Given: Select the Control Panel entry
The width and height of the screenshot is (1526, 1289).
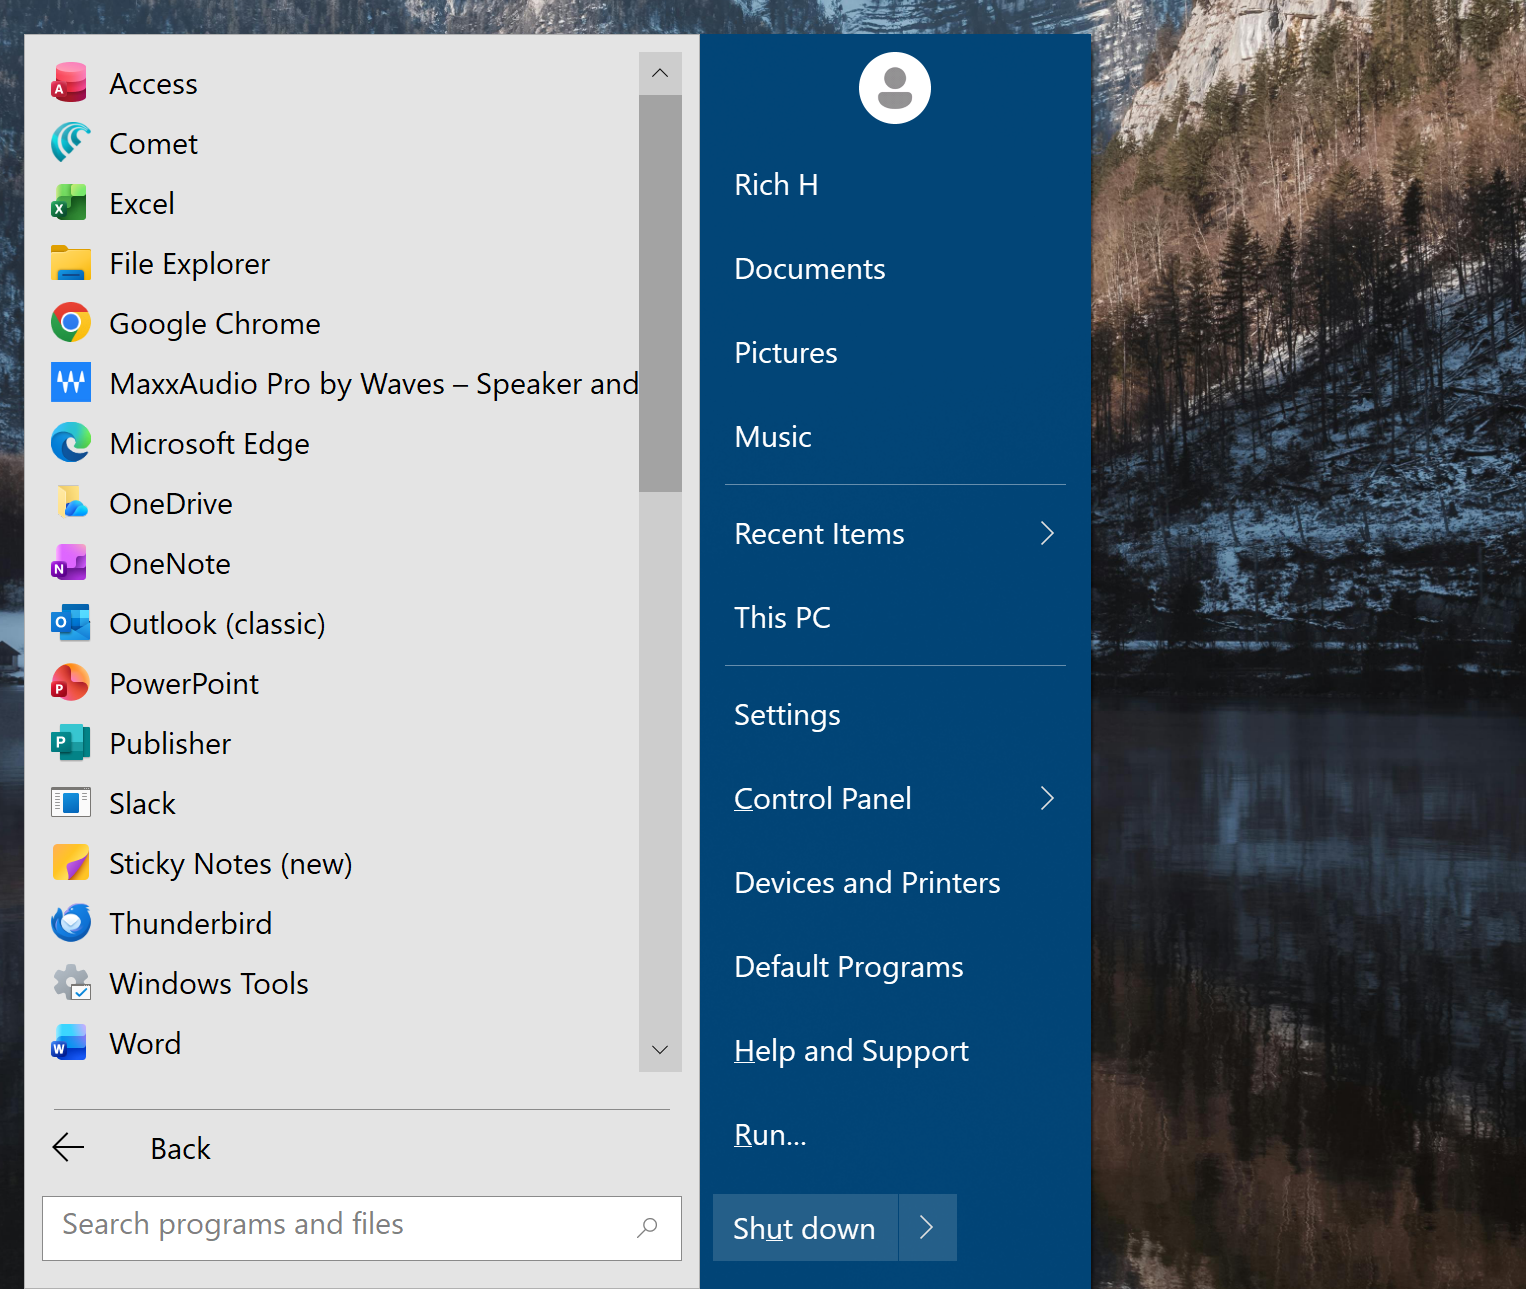Looking at the screenshot, I should point(895,799).
